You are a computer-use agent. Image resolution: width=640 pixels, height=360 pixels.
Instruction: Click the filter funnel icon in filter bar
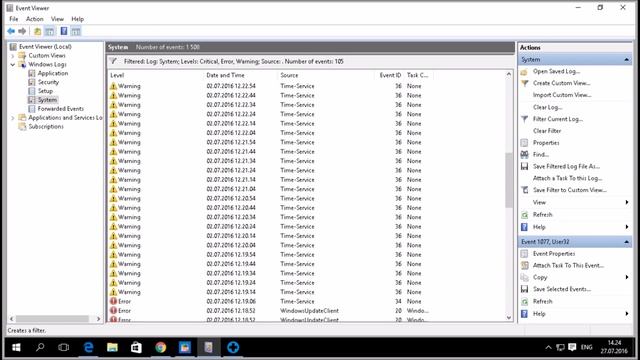(x=113, y=61)
